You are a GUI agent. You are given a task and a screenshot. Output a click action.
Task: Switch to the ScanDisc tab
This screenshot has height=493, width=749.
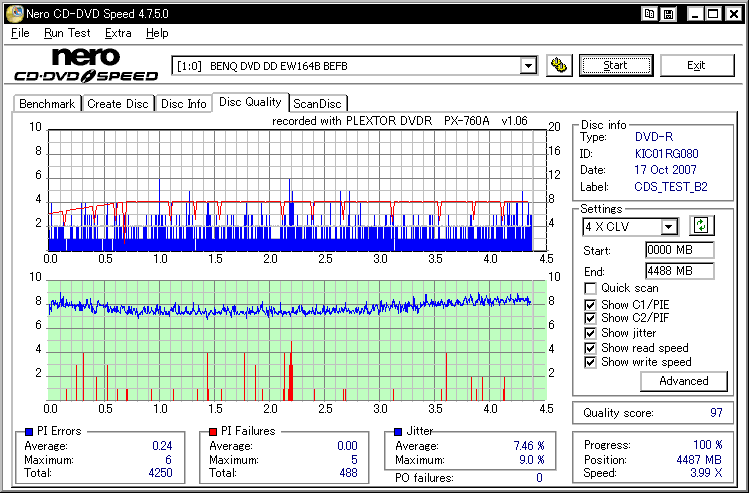[317, 104]
